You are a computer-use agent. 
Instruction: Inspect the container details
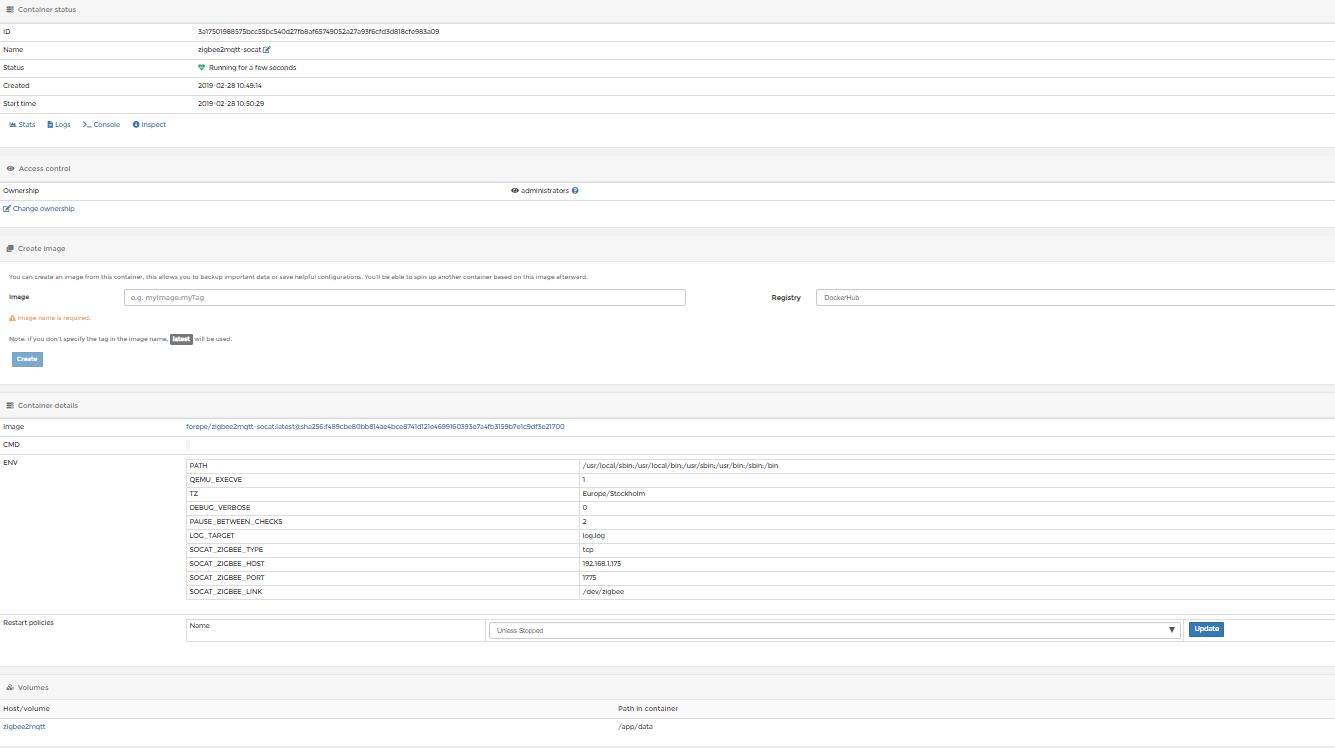pyautogui.click(x=148, y=124)
